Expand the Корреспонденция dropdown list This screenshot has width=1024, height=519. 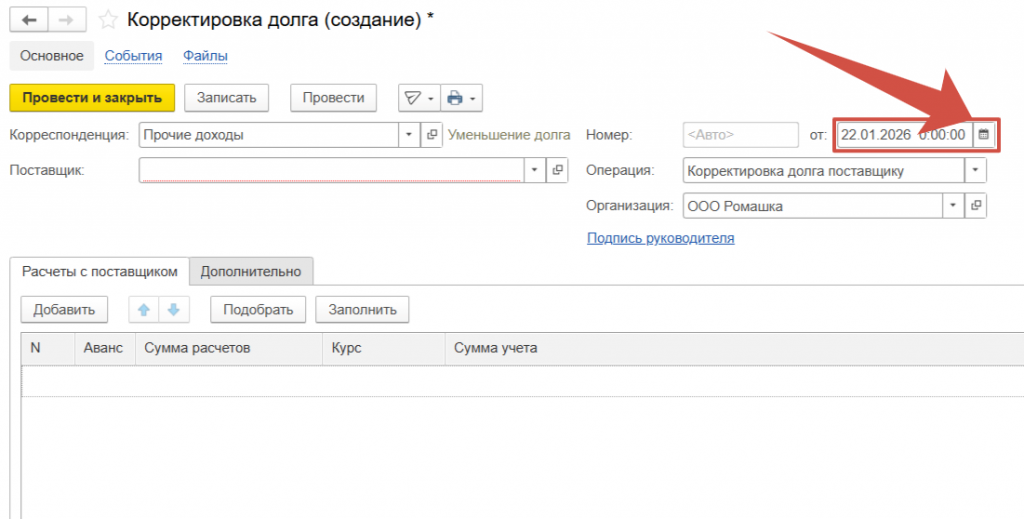[x=409, y=134]
